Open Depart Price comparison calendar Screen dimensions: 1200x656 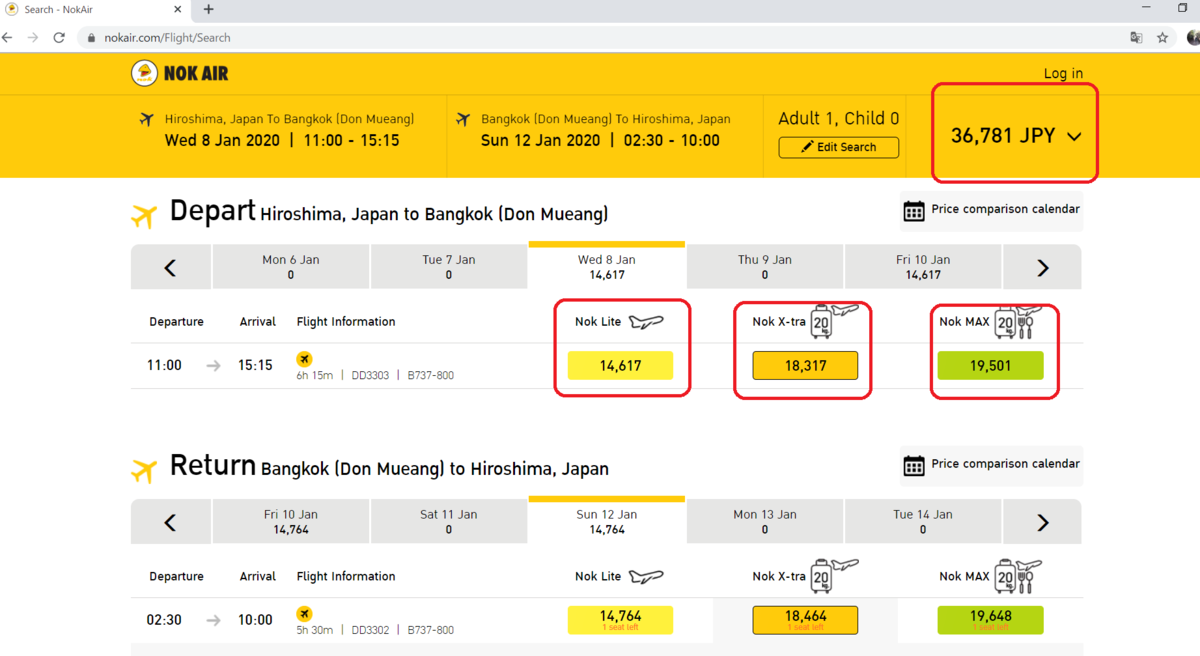[x=991, y=210]
